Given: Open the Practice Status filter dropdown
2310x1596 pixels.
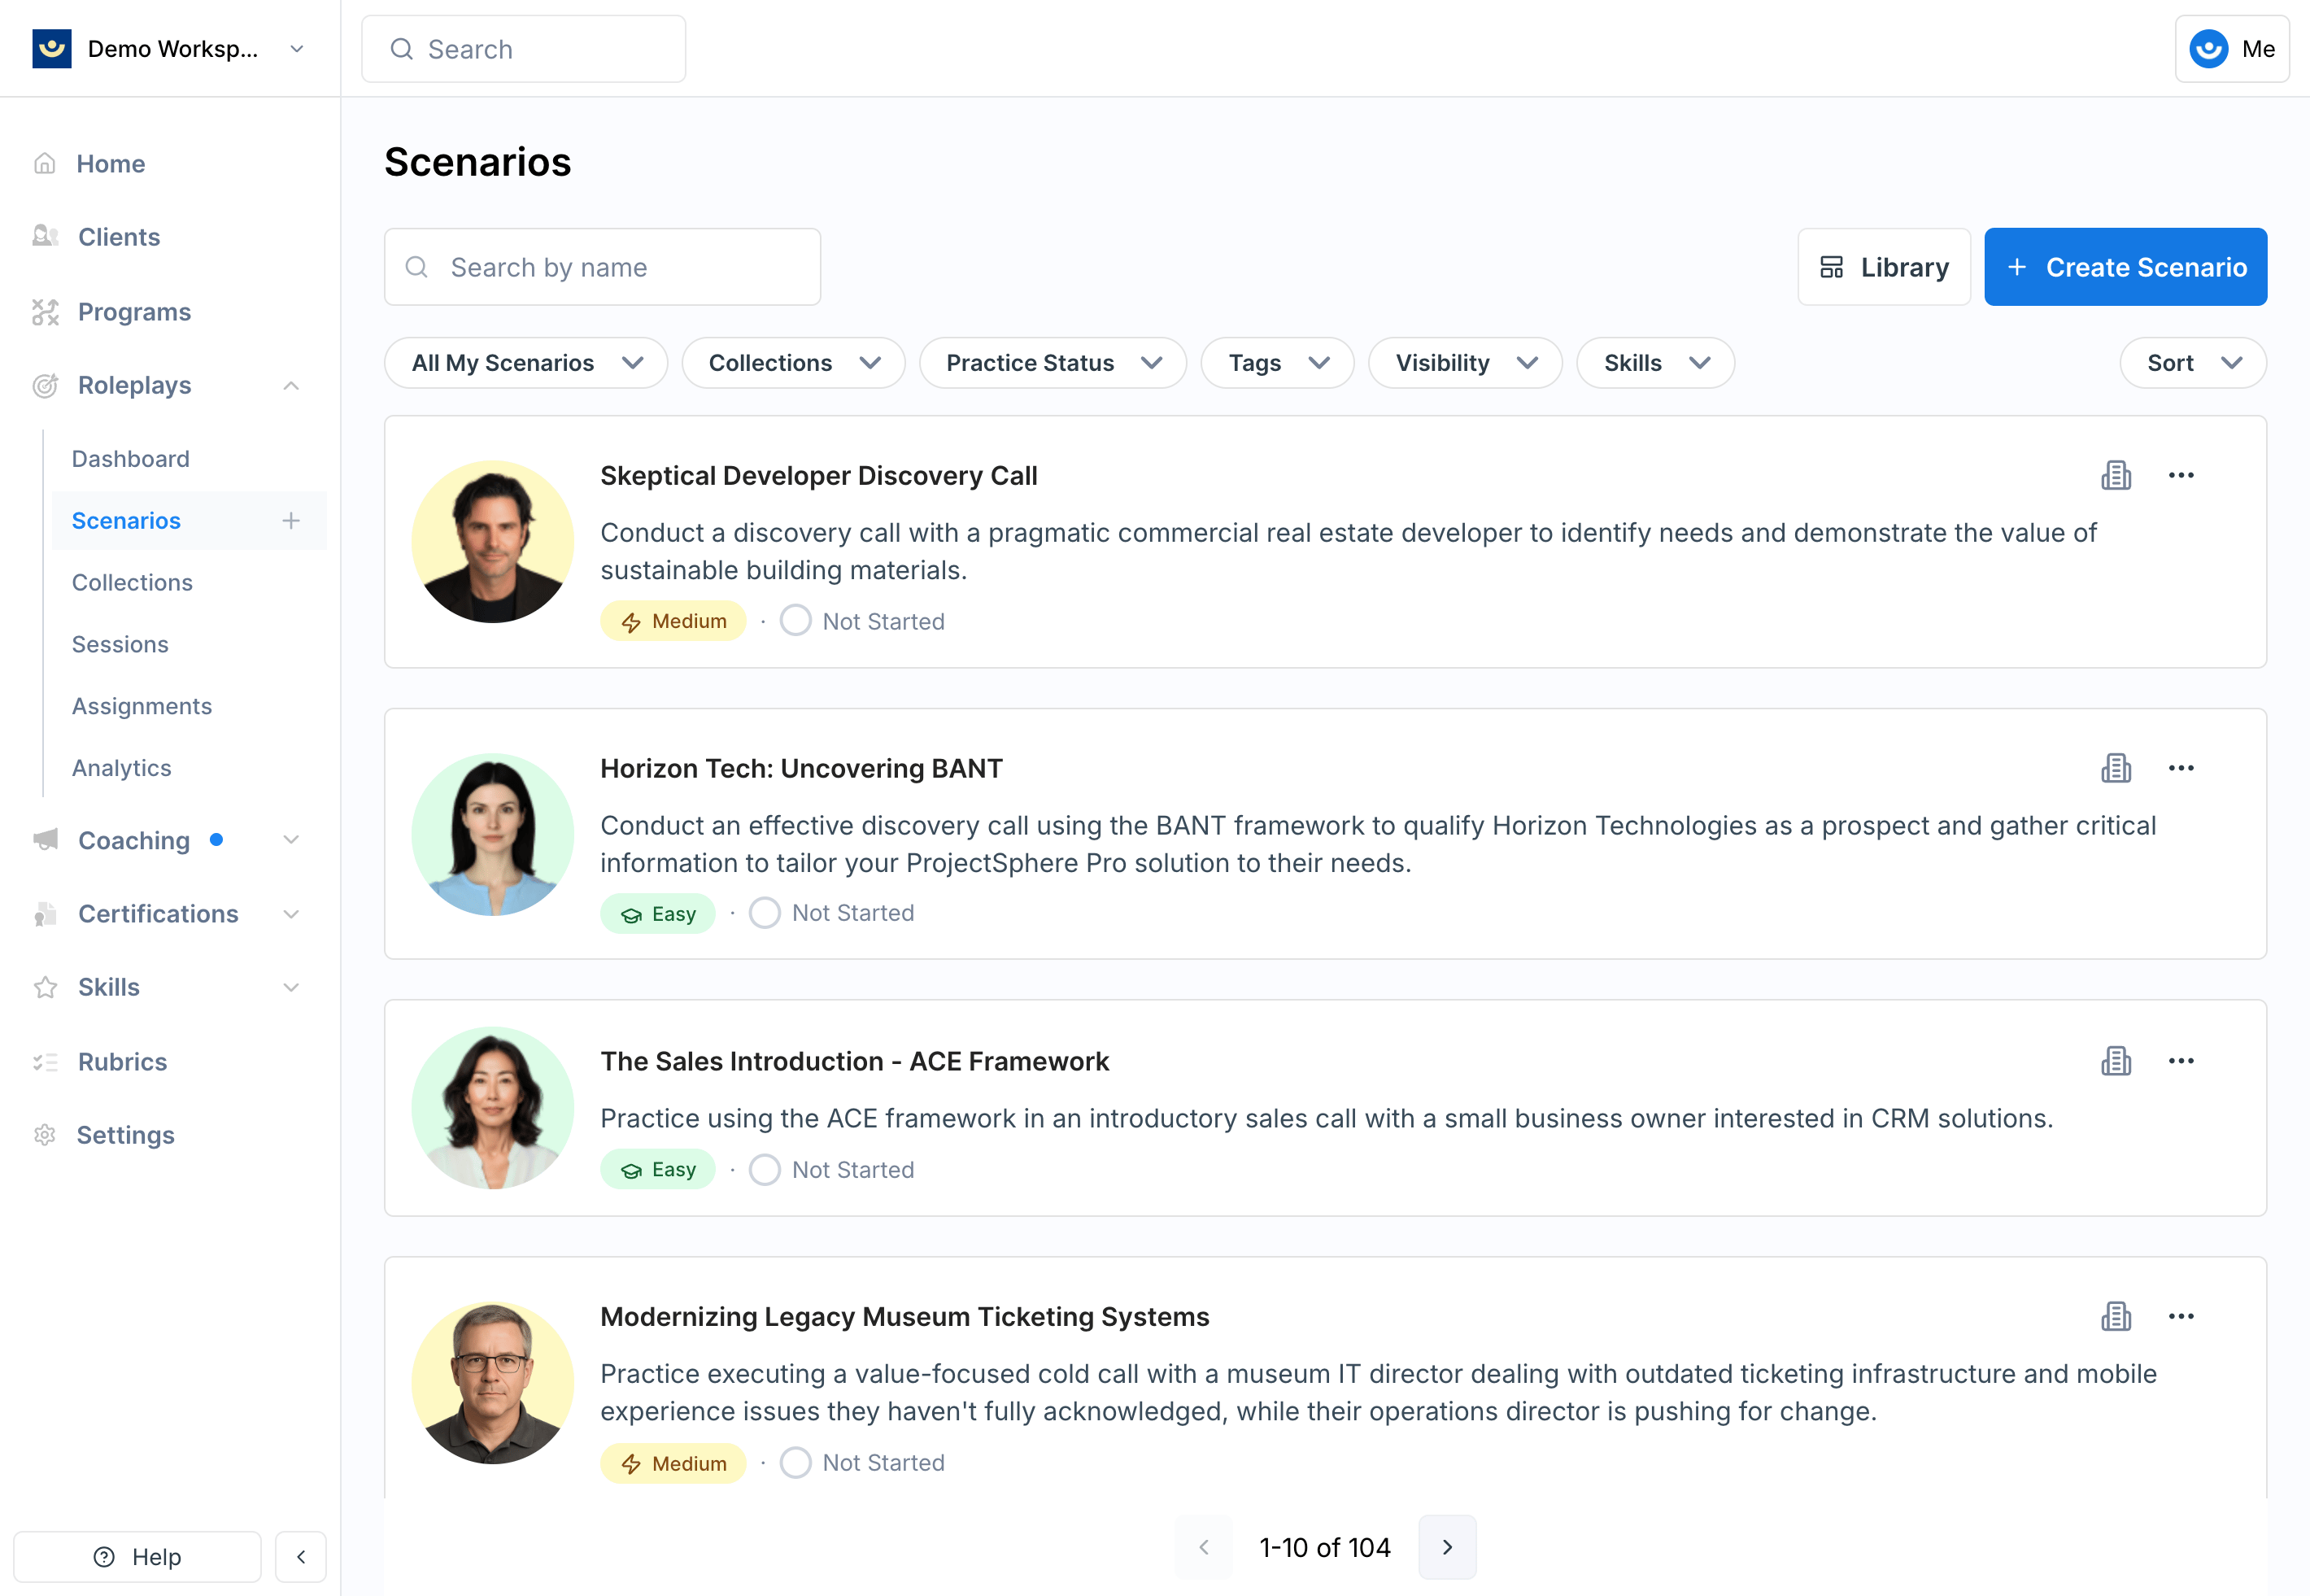Looking at the screenshot, I should (1053, 363).
